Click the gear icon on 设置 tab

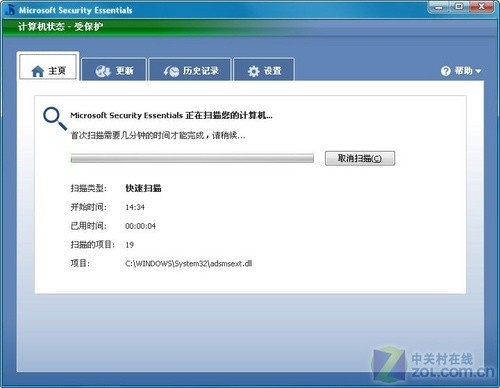coord(253,71)
